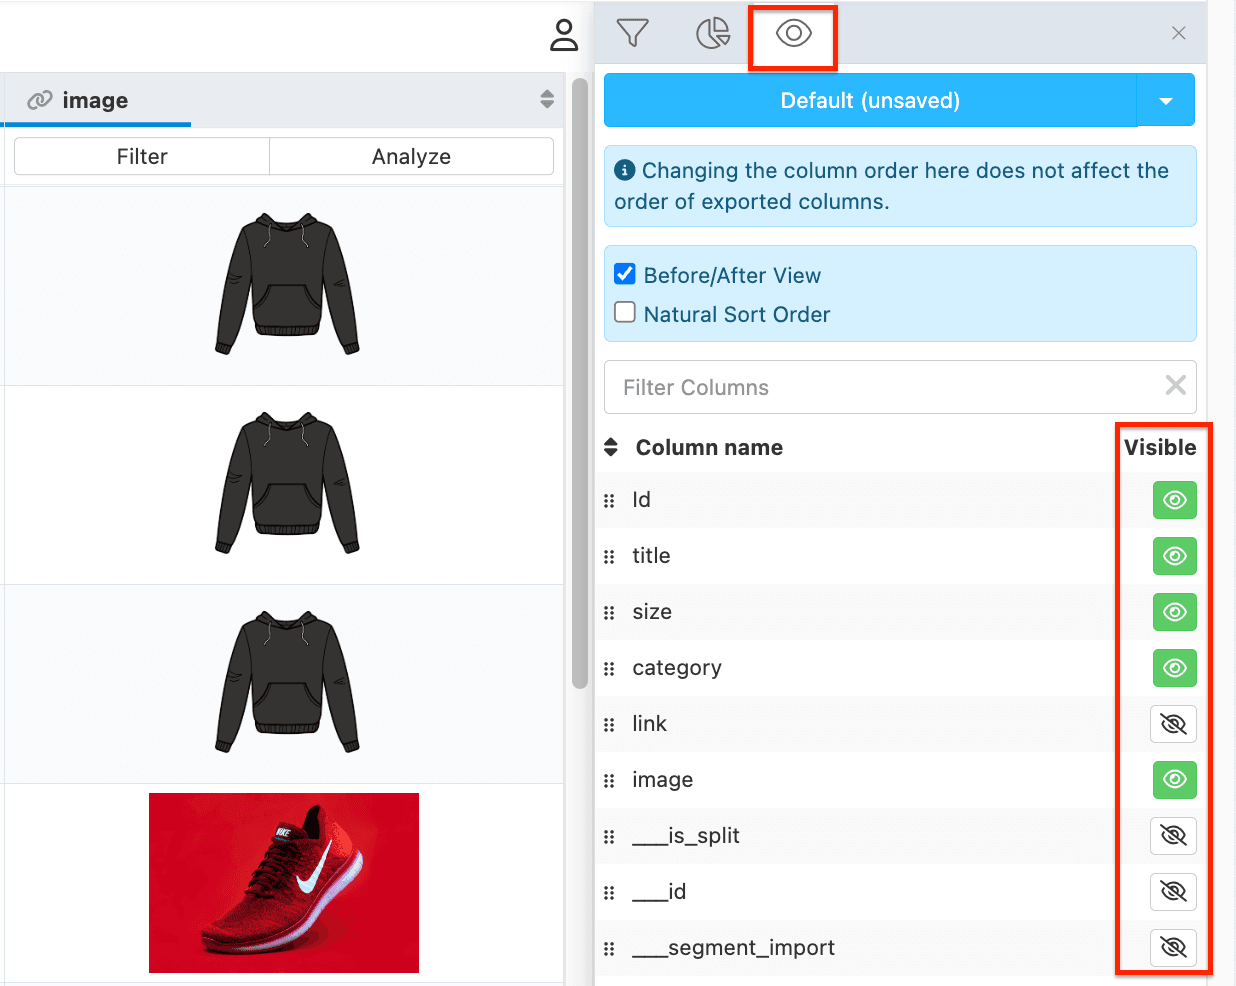Enable the Natural Sort Order checkbox
The height and width of the screenshot is (986, 1236).
tap(625, 313)
